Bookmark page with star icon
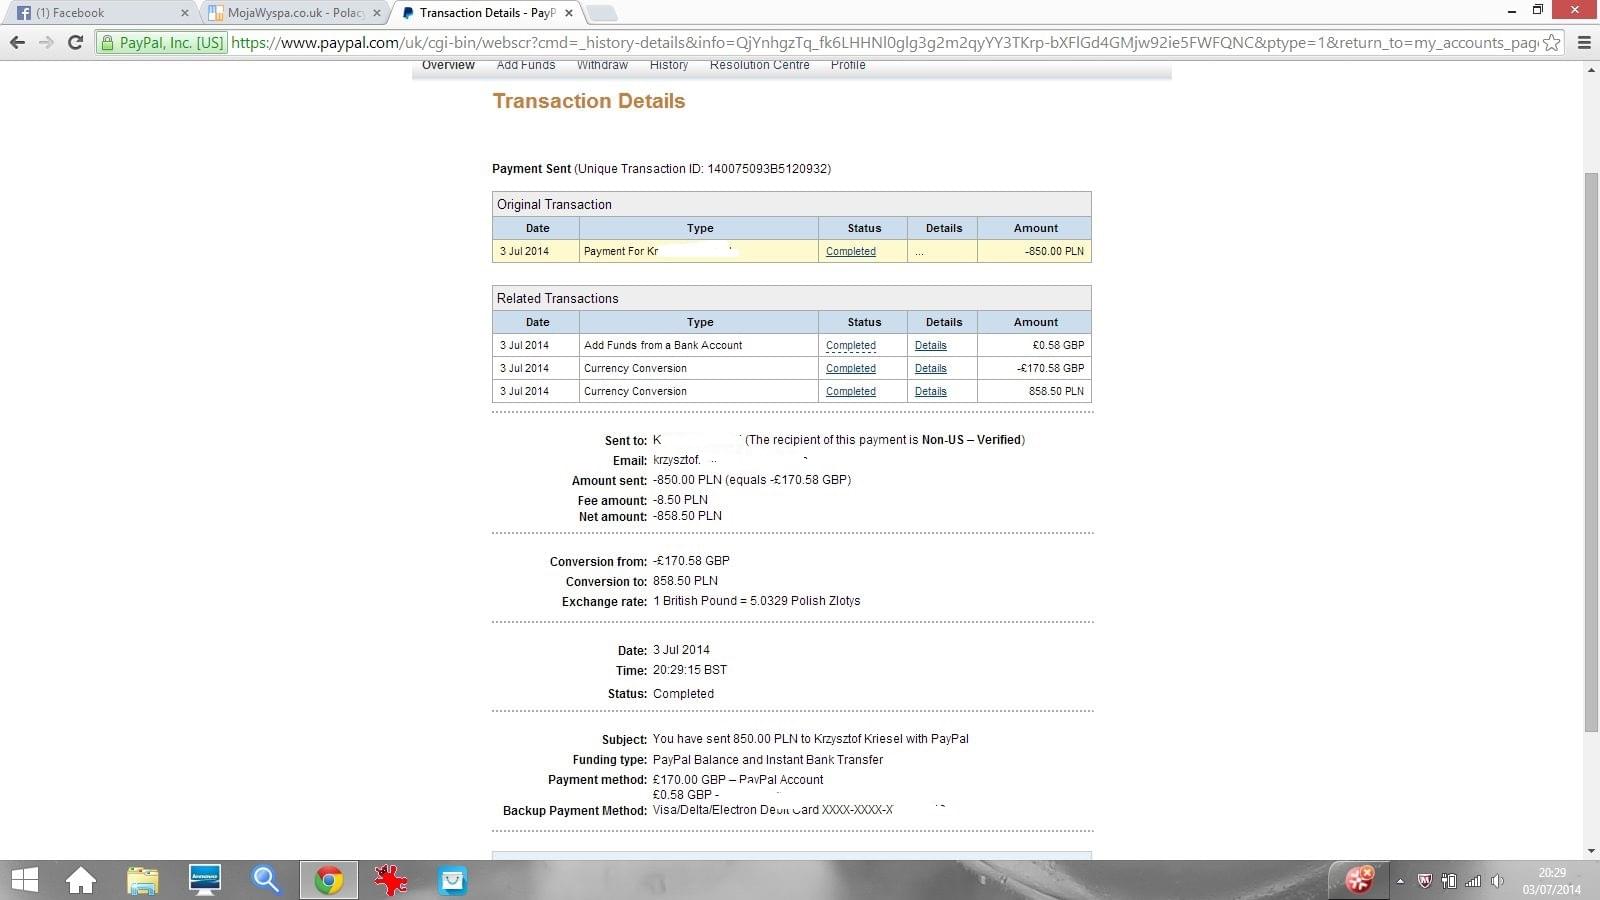 [x=1551, y=42]
